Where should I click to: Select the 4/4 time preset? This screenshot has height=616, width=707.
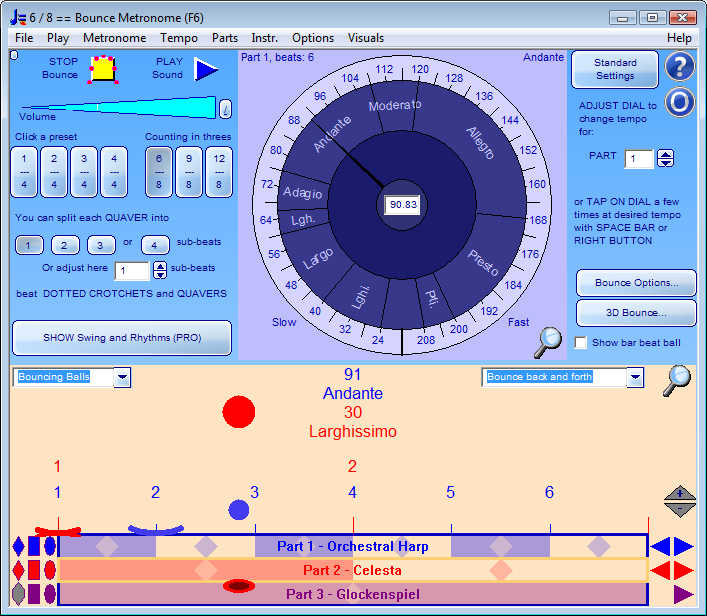[x=114, y=172]
